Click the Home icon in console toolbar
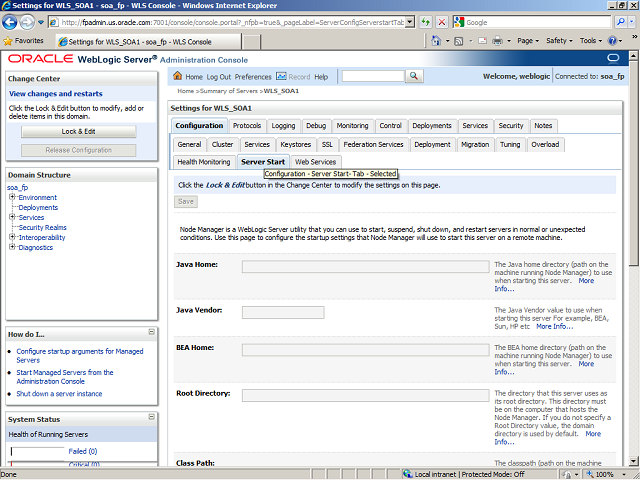 [178, 77]
